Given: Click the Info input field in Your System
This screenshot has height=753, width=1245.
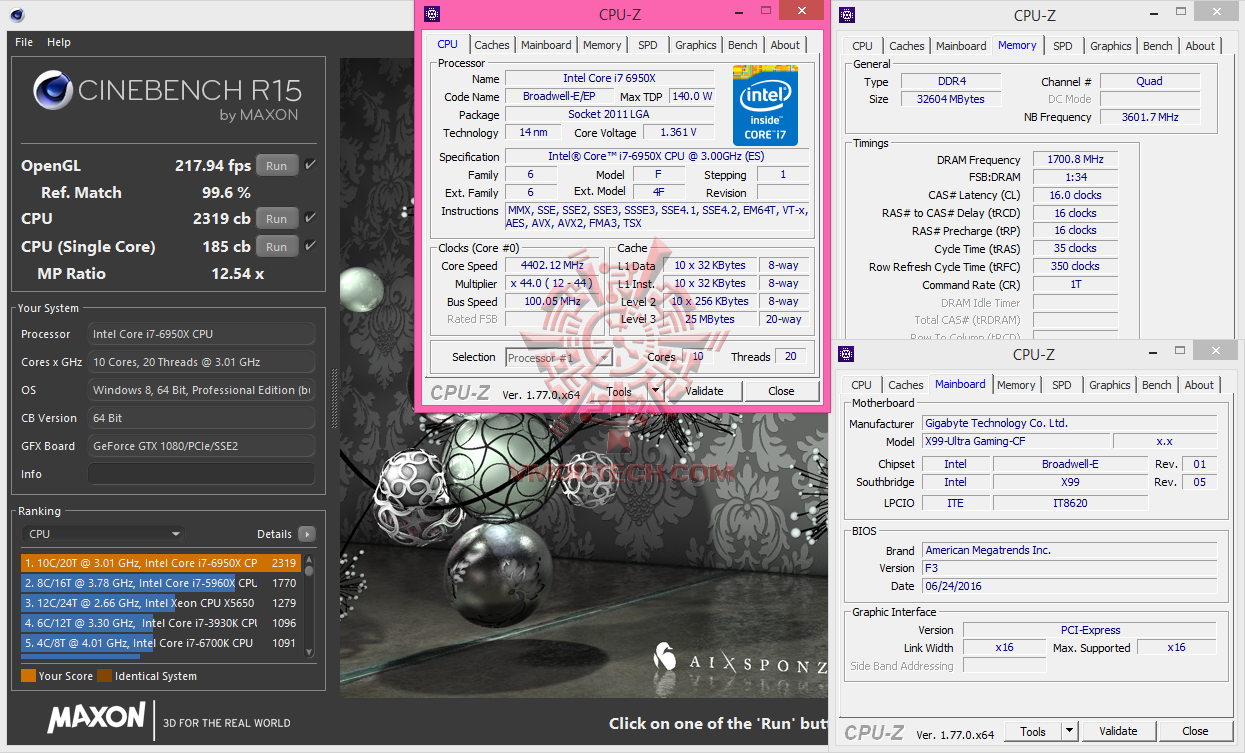Looking at the screenshot, I should 201,474.
